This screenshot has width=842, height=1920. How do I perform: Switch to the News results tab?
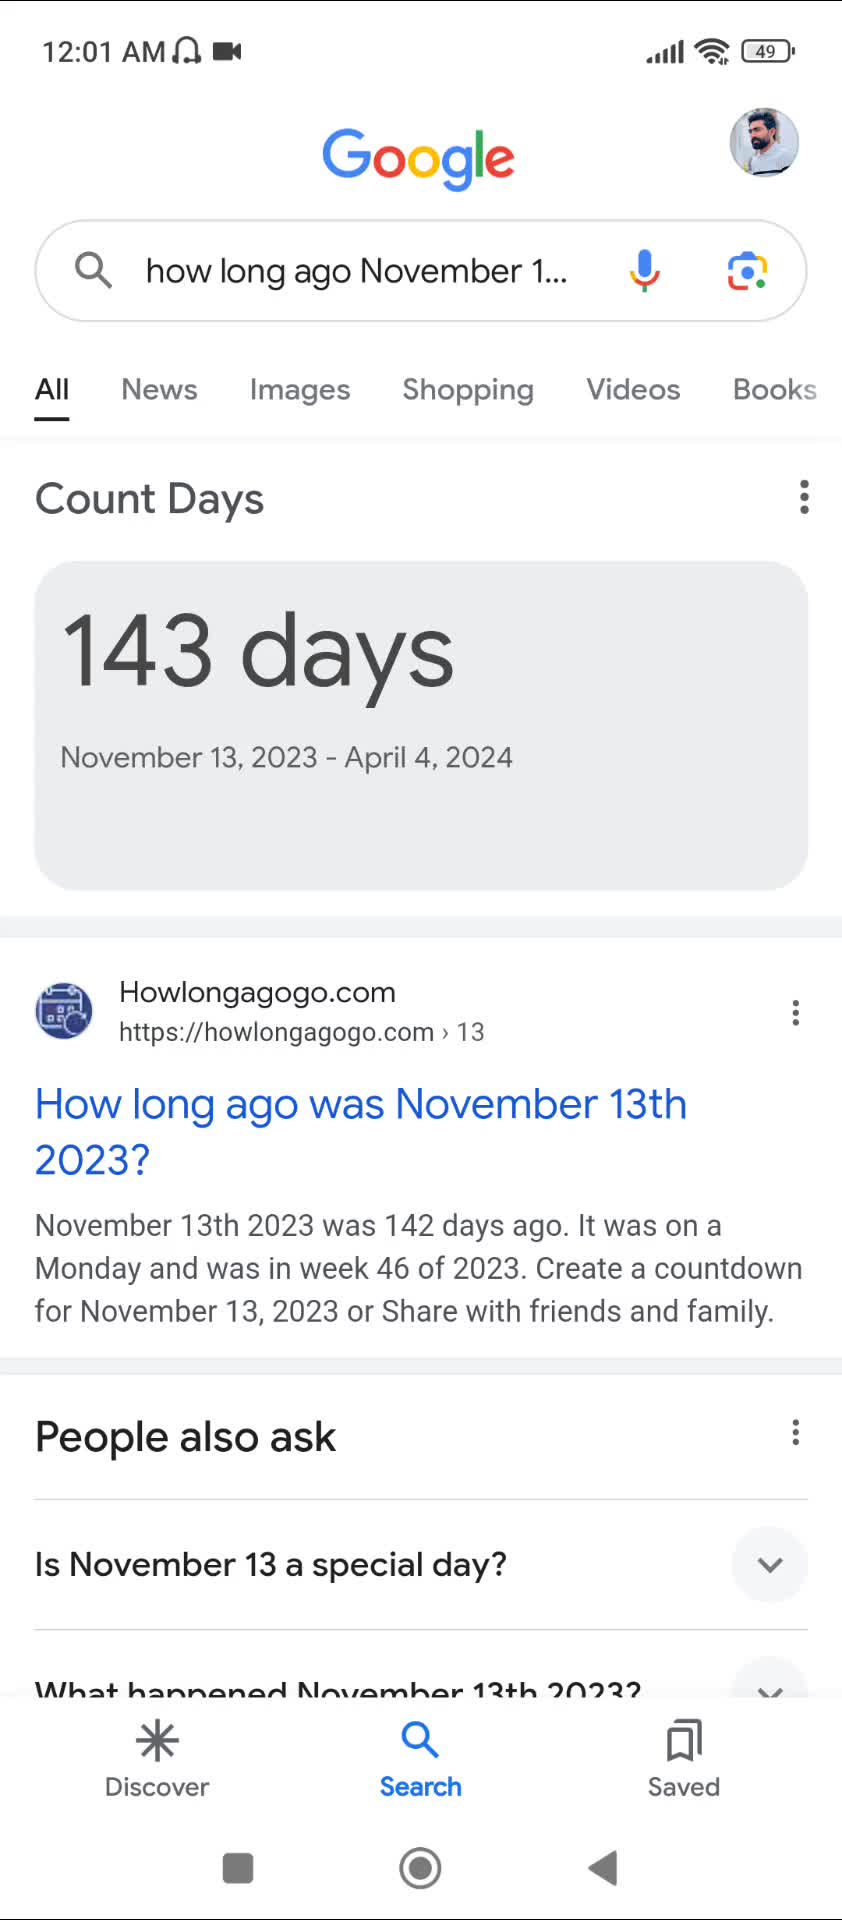click(x=160, y=390)
